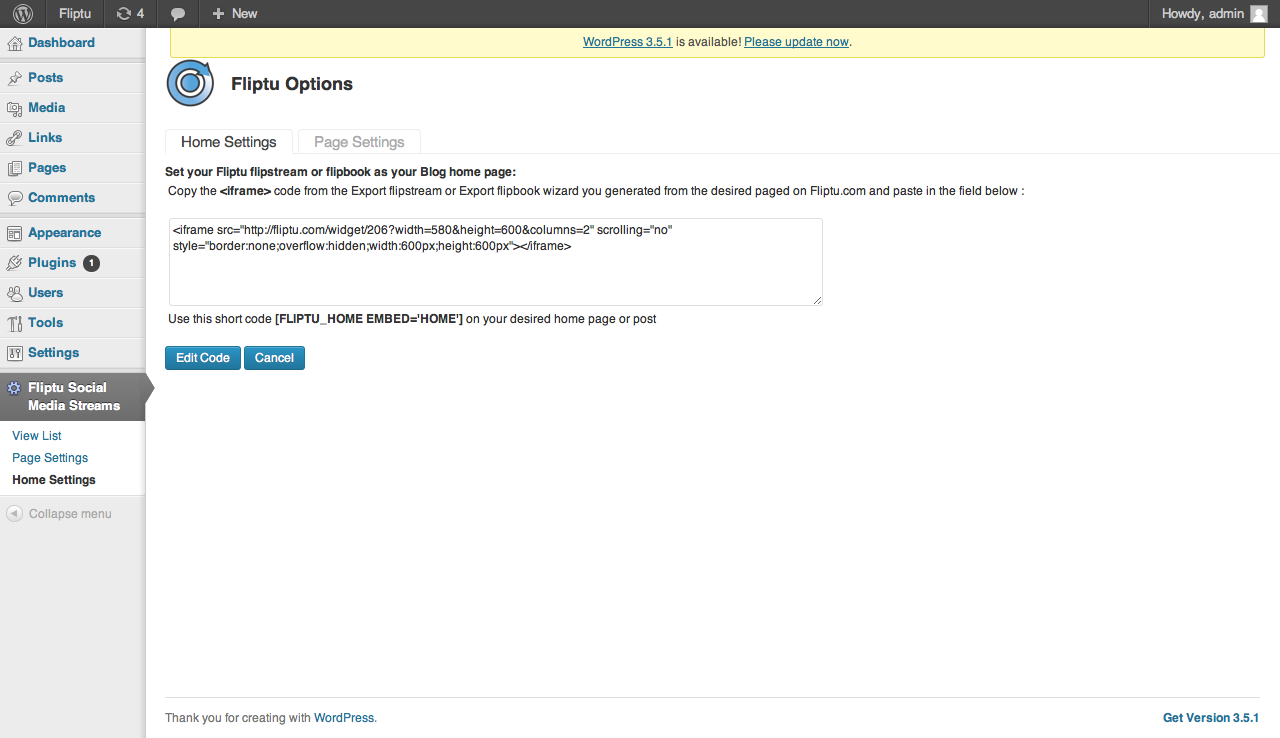Open the Howdy, admin account menu

(x=1214, y=14)
